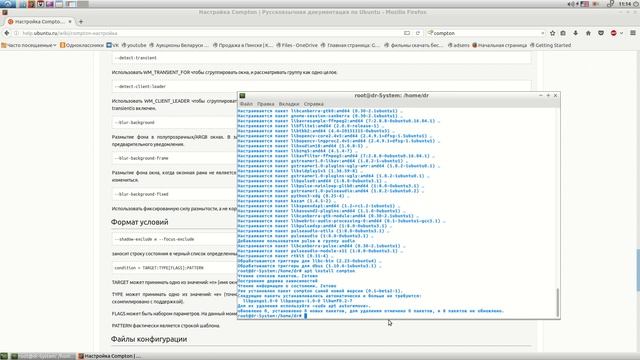This screenshot has width=640, height=360.
Task: Open the VK bookmark
Action: [113, 45]
